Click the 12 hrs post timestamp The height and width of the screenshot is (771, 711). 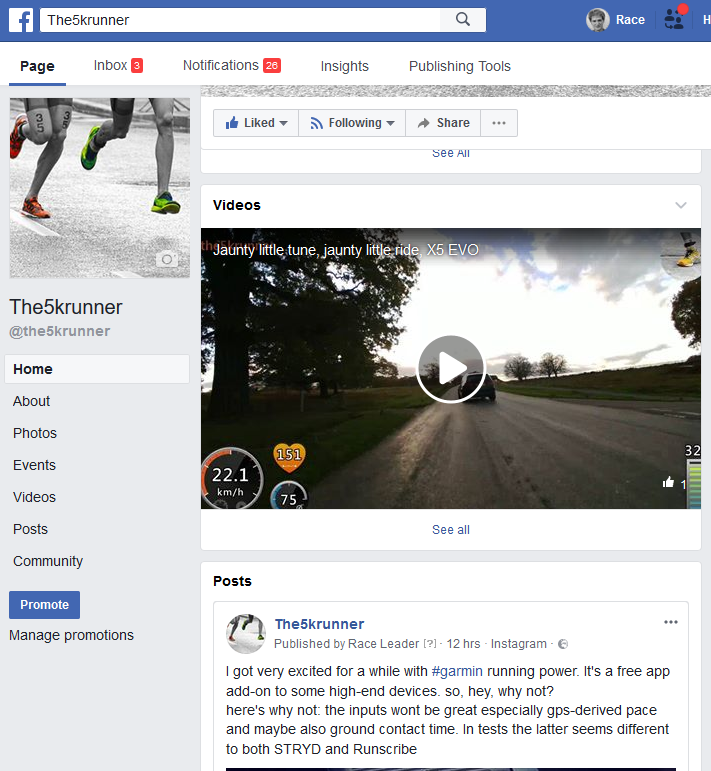point(463,644)
